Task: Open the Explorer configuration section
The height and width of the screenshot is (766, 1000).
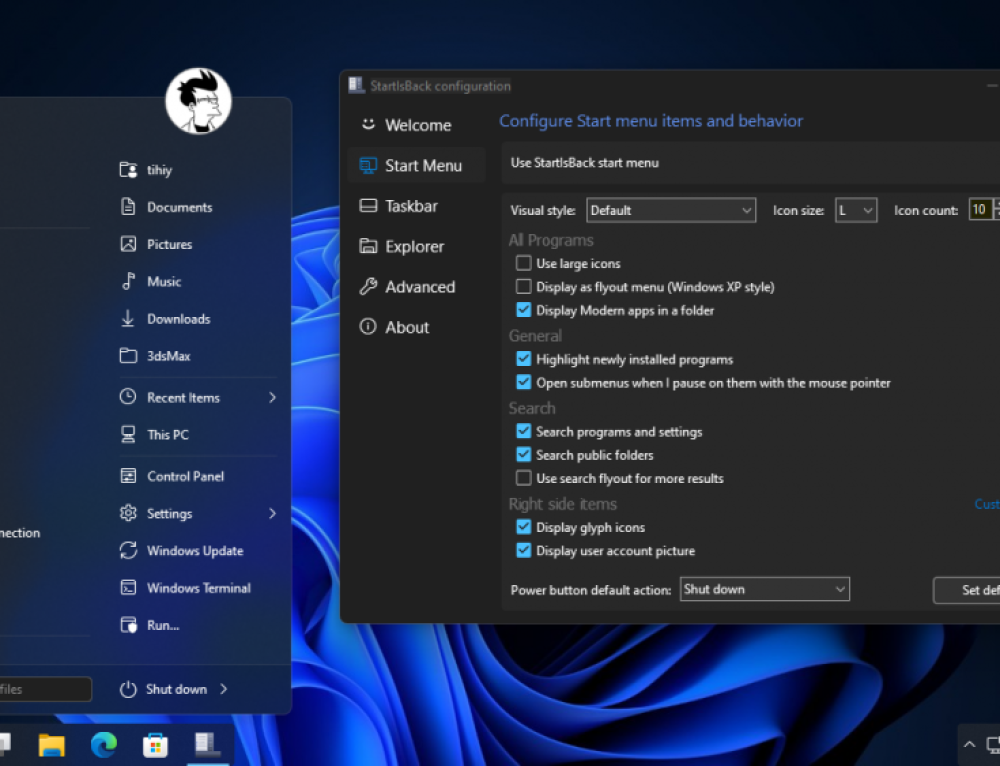Action: pos(414,246)
